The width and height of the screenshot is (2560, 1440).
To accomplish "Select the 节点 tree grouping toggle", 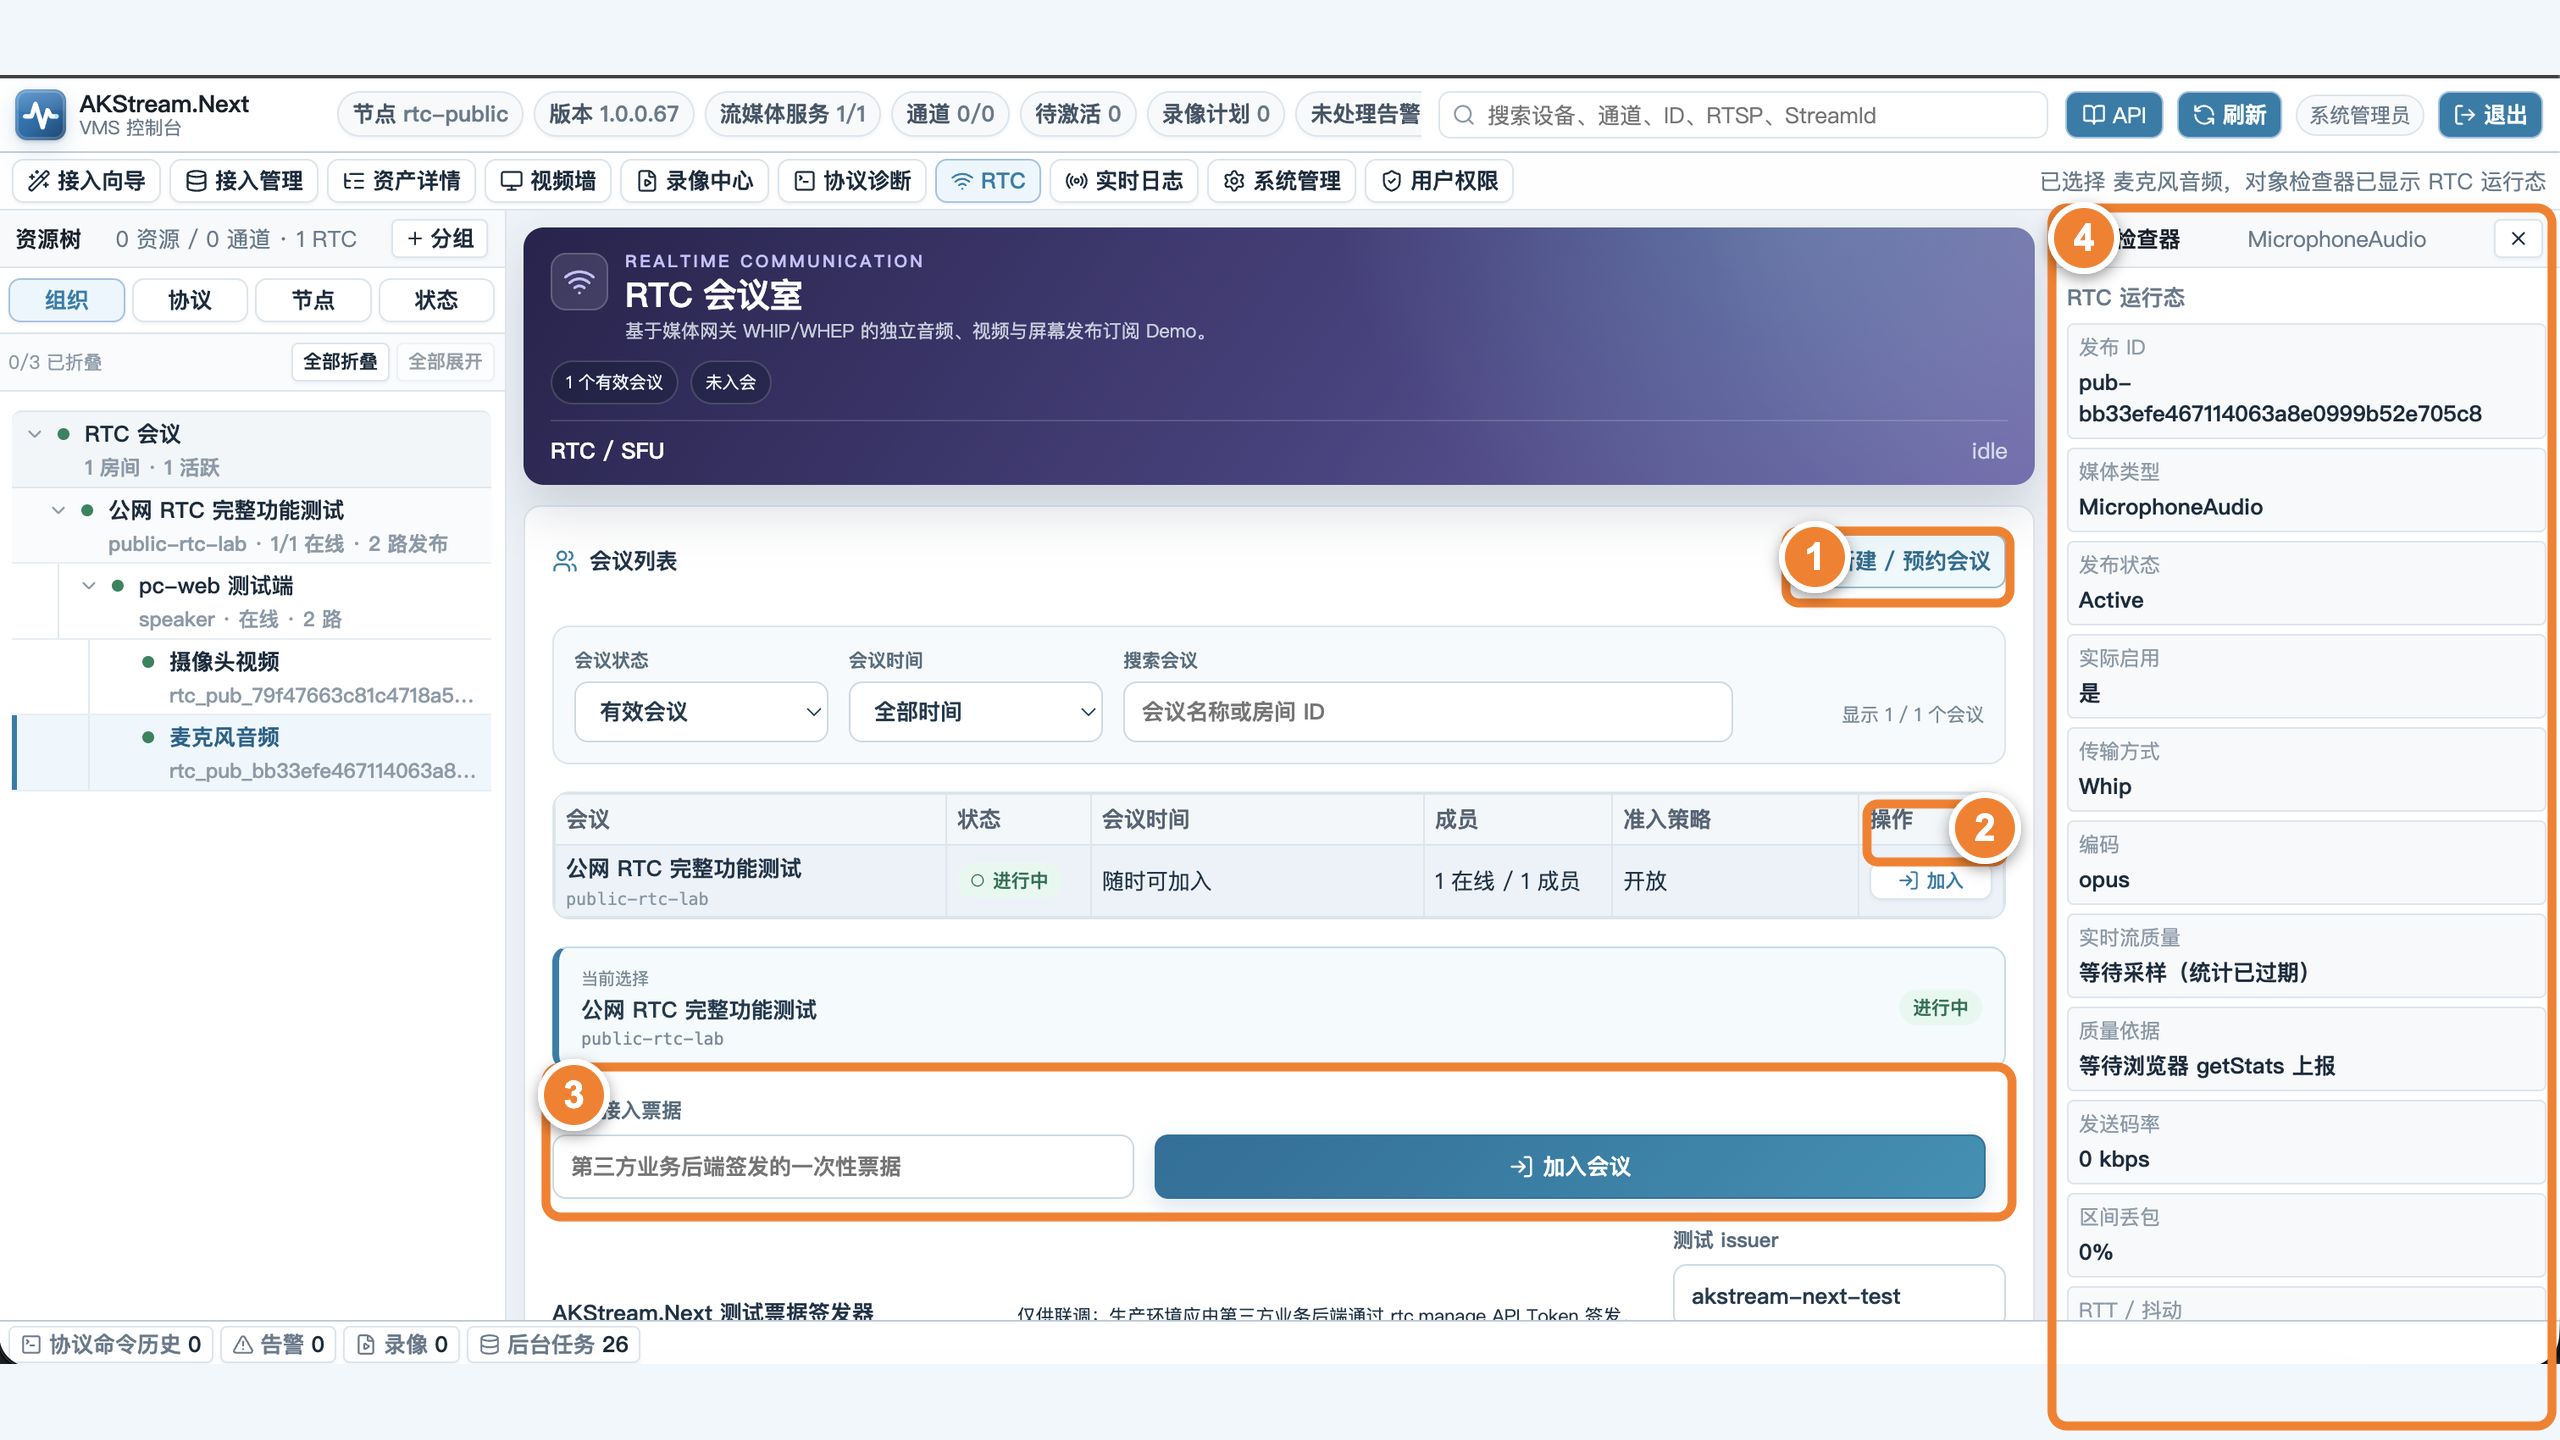I will point(313,300).
